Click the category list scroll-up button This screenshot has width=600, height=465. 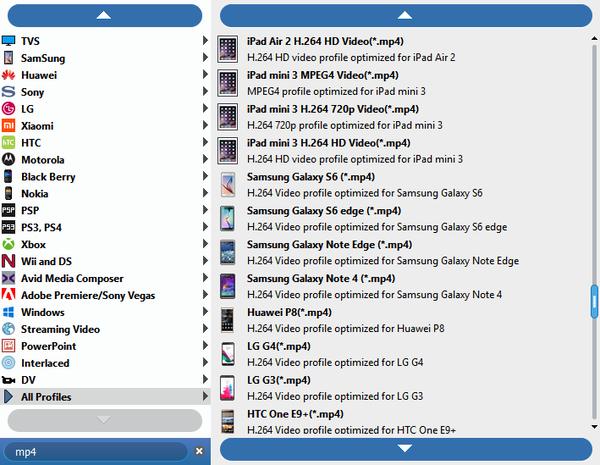pos(104,16)
